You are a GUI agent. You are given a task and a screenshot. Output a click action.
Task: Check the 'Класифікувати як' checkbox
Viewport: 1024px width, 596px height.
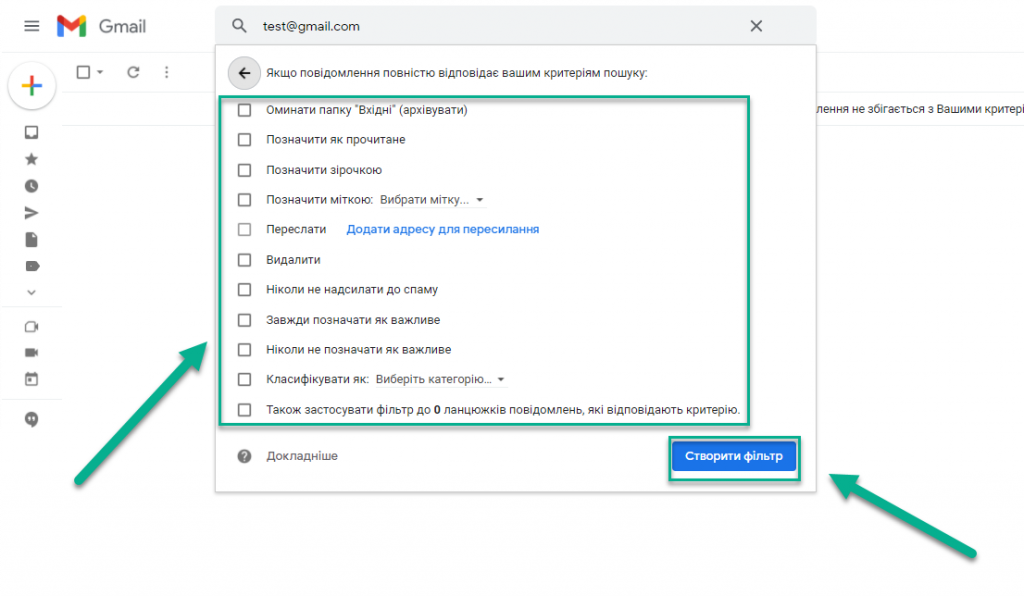pos(244,379)
